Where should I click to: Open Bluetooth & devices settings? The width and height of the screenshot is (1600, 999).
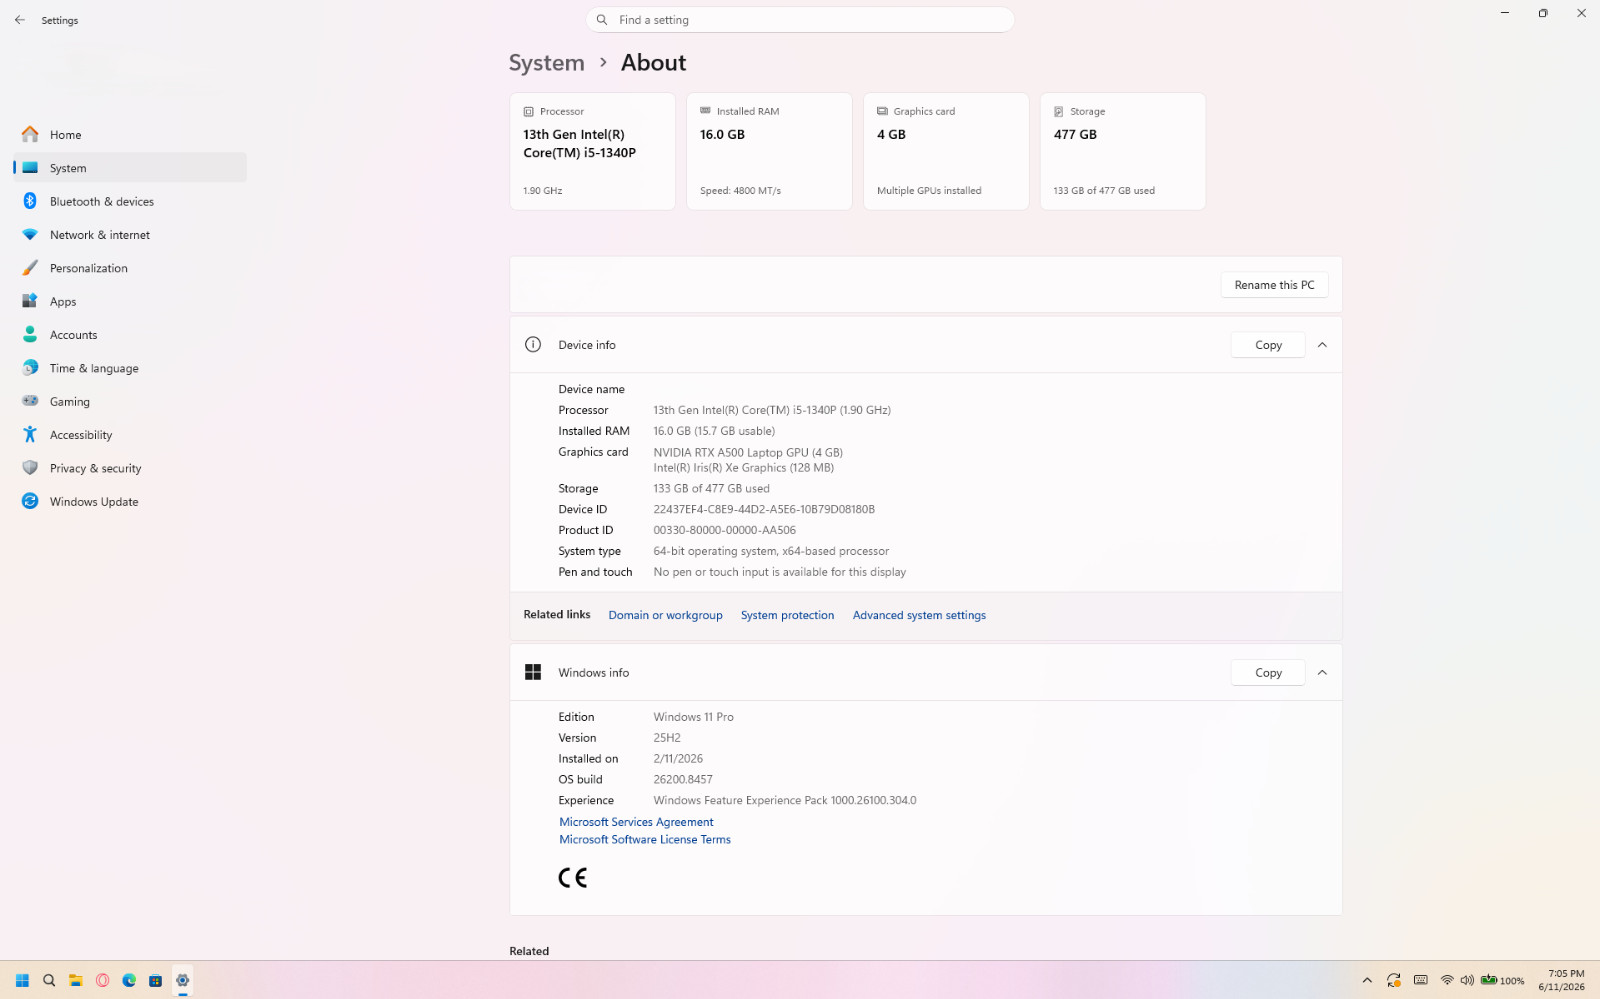pos(130,202)
